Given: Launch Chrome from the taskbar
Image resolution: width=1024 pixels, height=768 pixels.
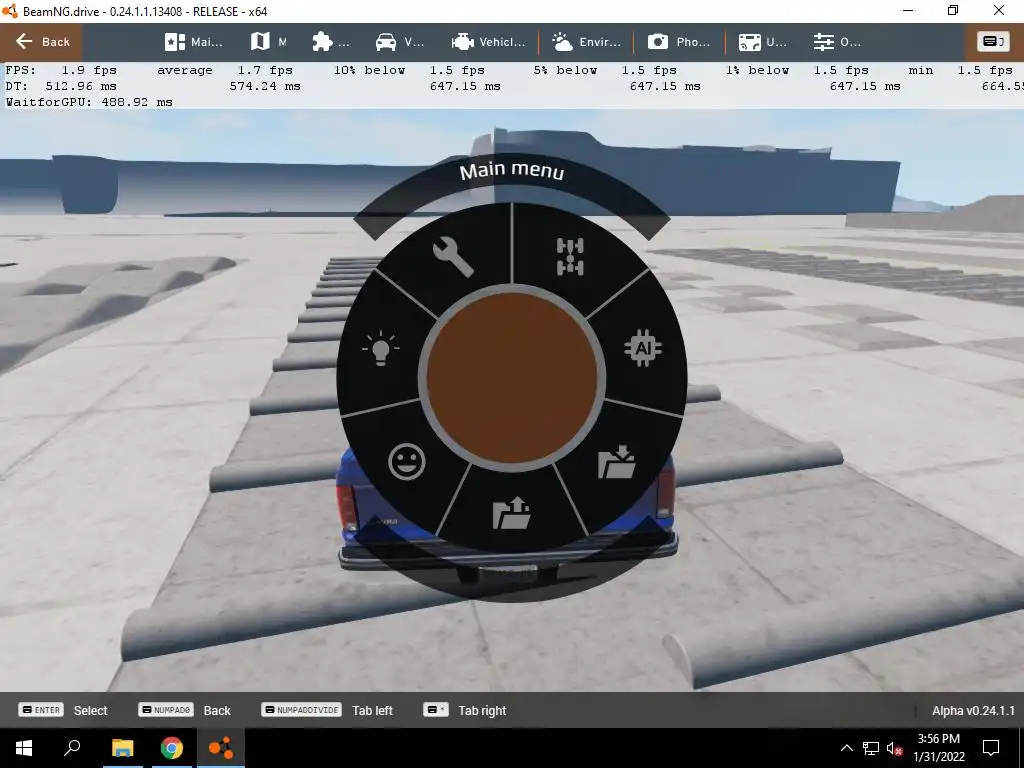Looking at the screenshot, I should pos(171,748).
